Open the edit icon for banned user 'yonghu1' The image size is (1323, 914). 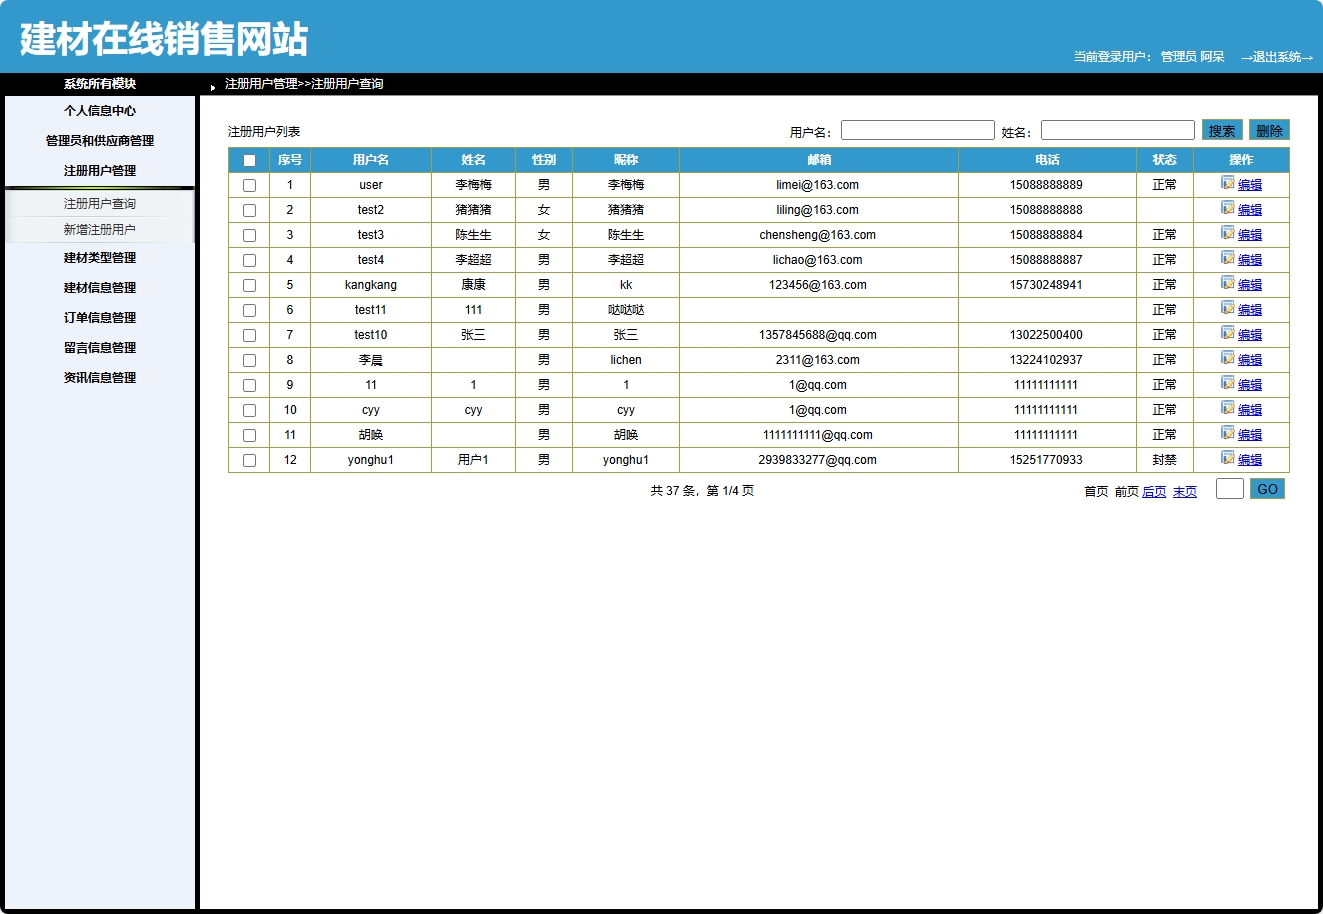1227,459
